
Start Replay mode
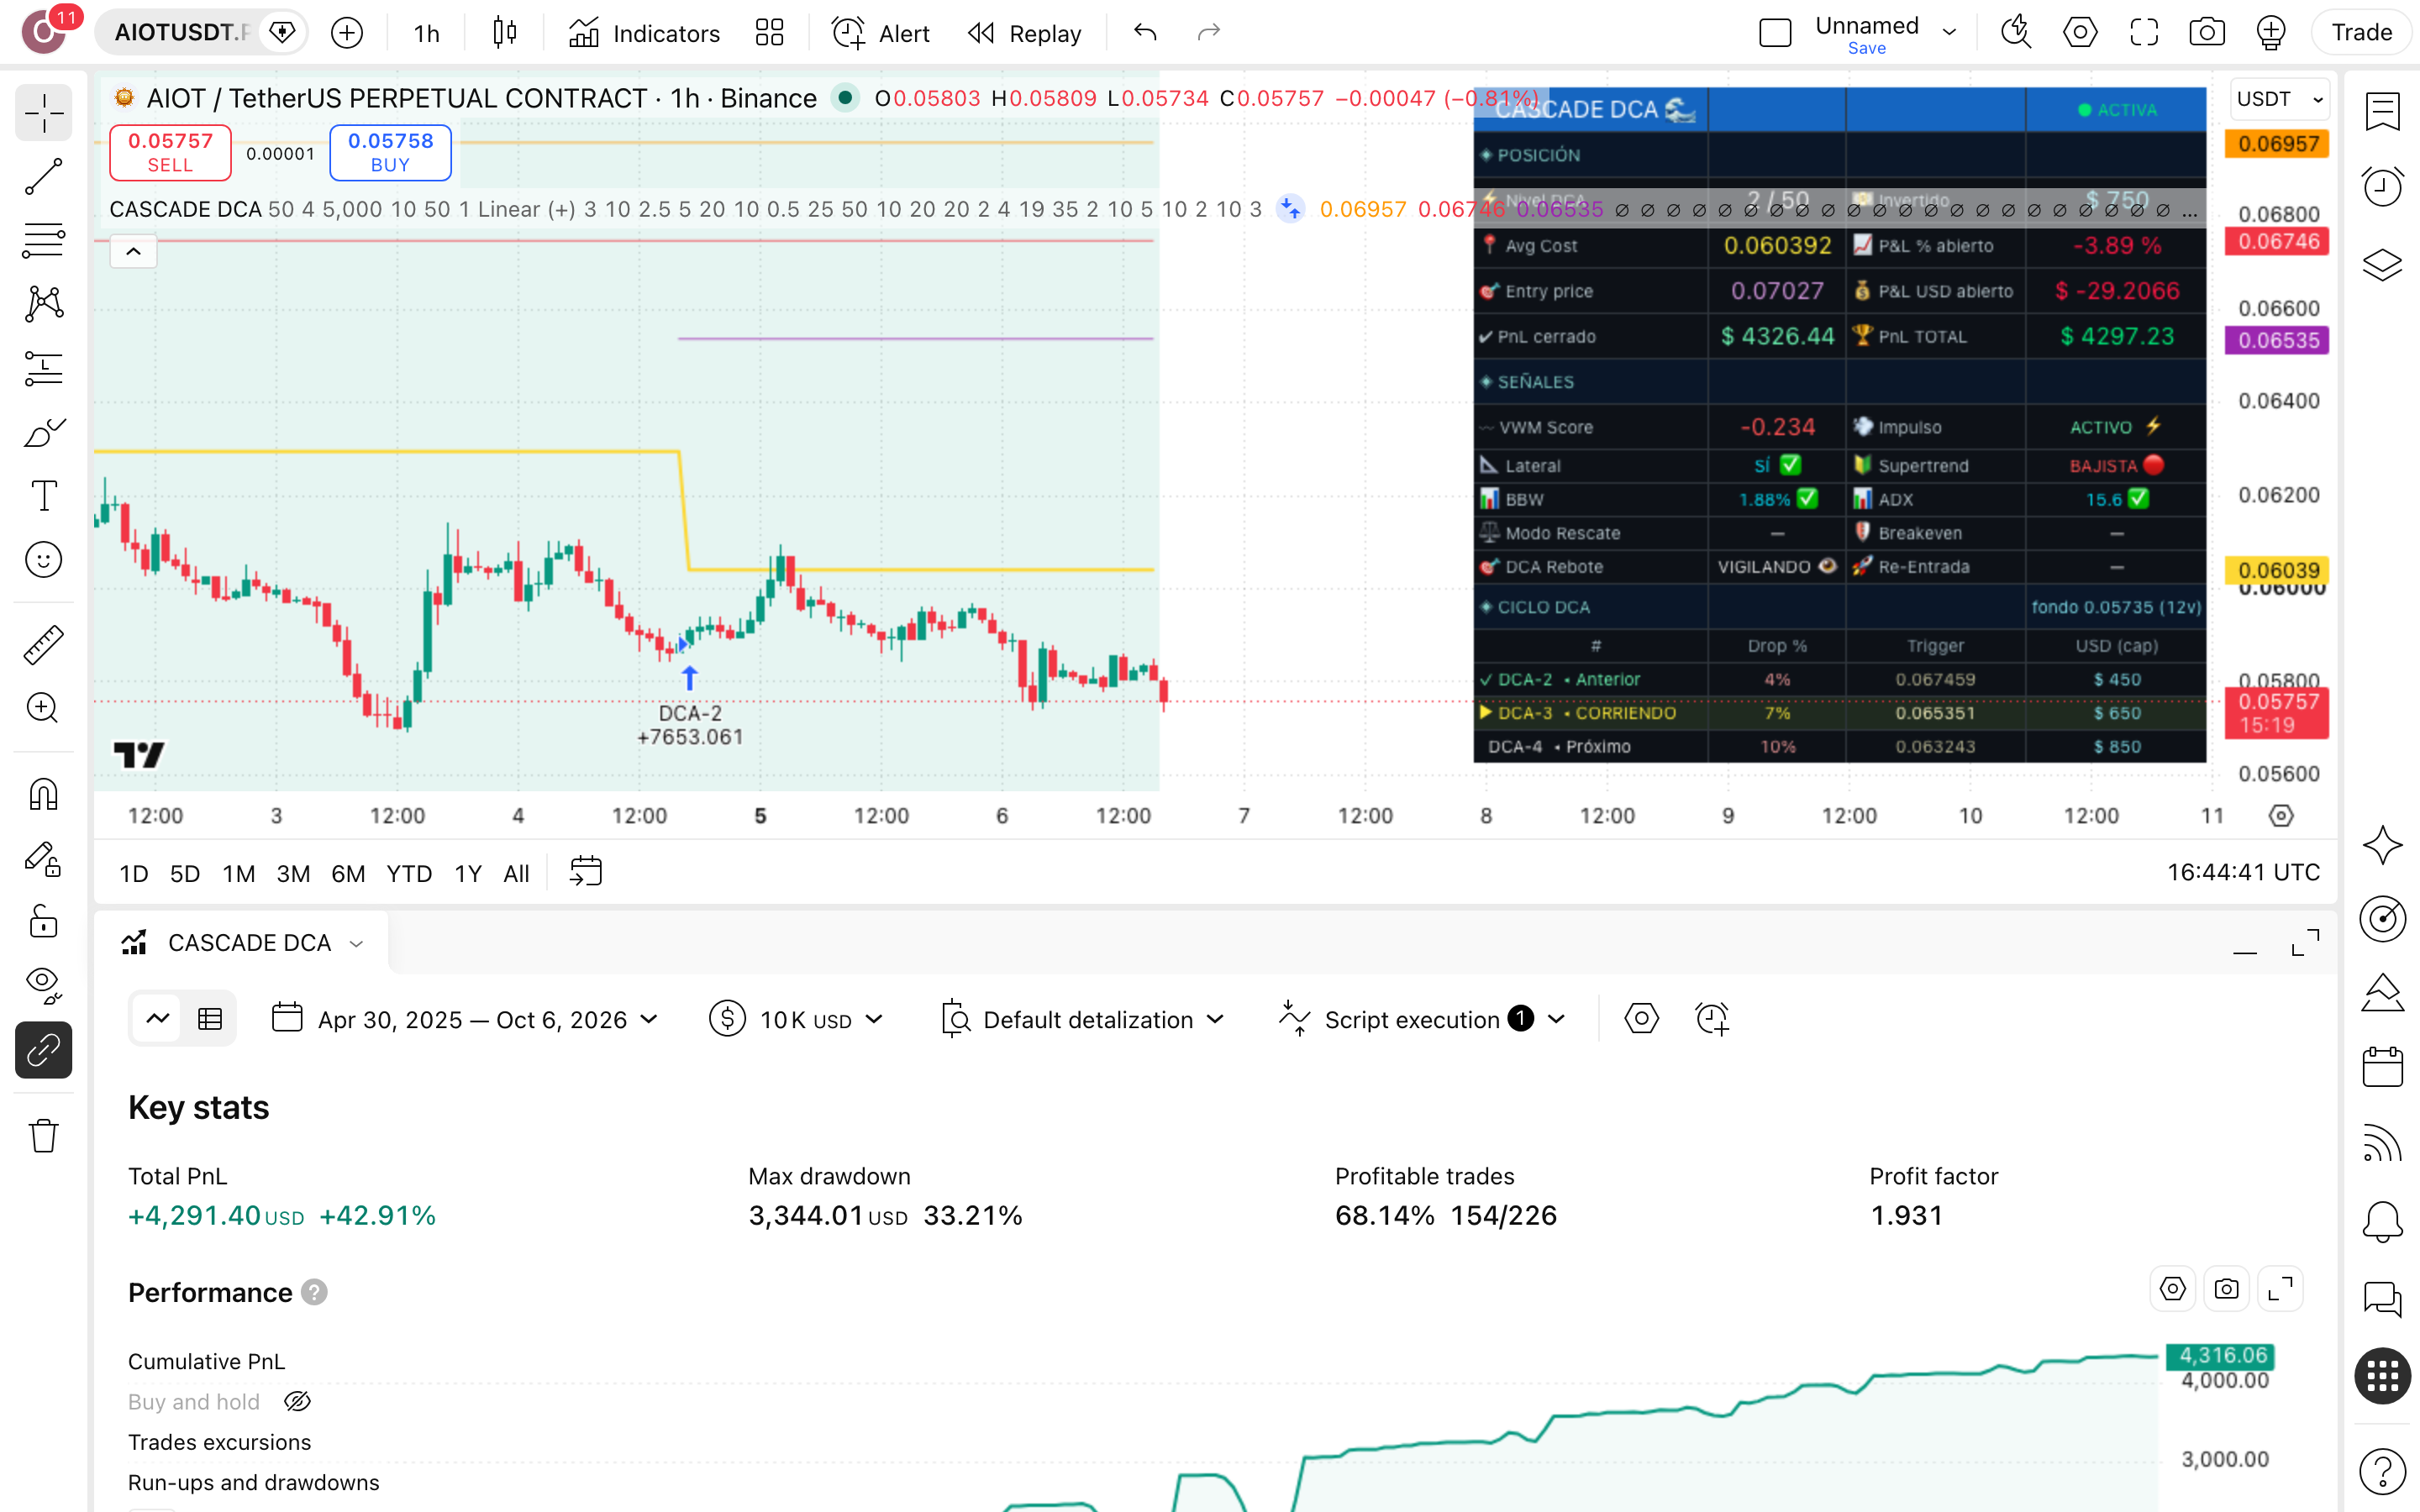[1025, 33]
